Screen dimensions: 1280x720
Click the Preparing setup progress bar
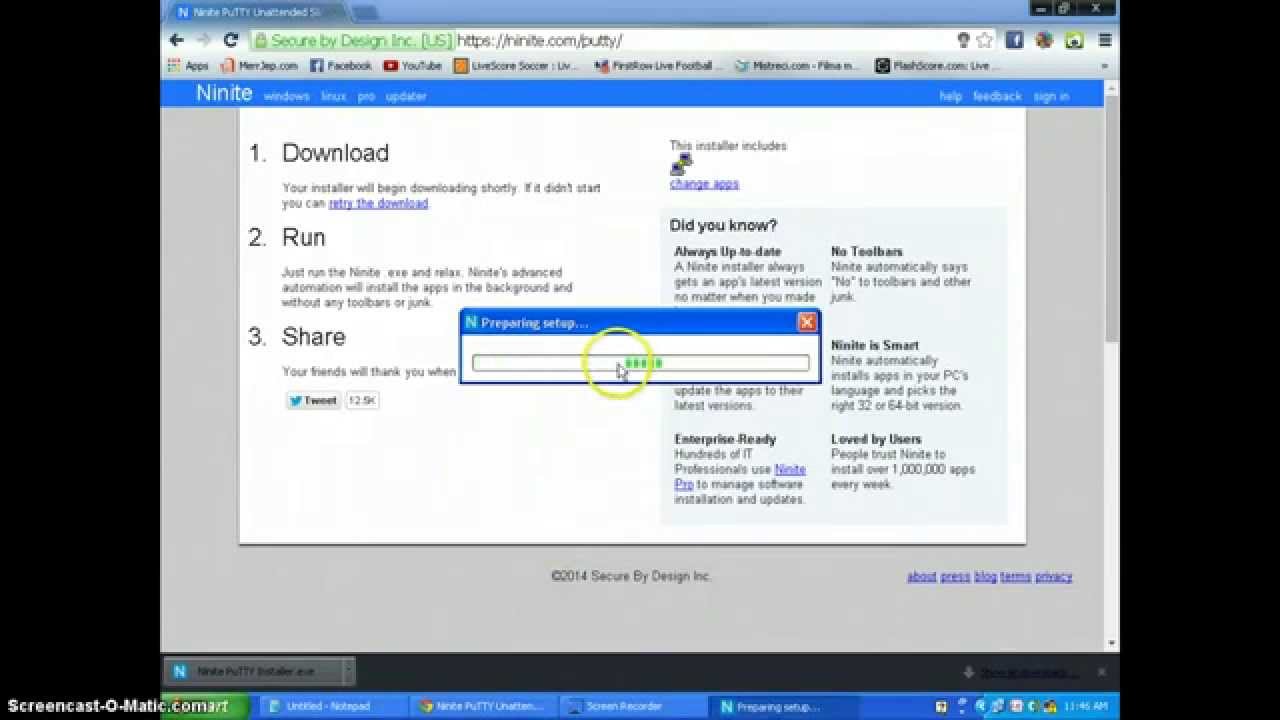coord(640,363)
